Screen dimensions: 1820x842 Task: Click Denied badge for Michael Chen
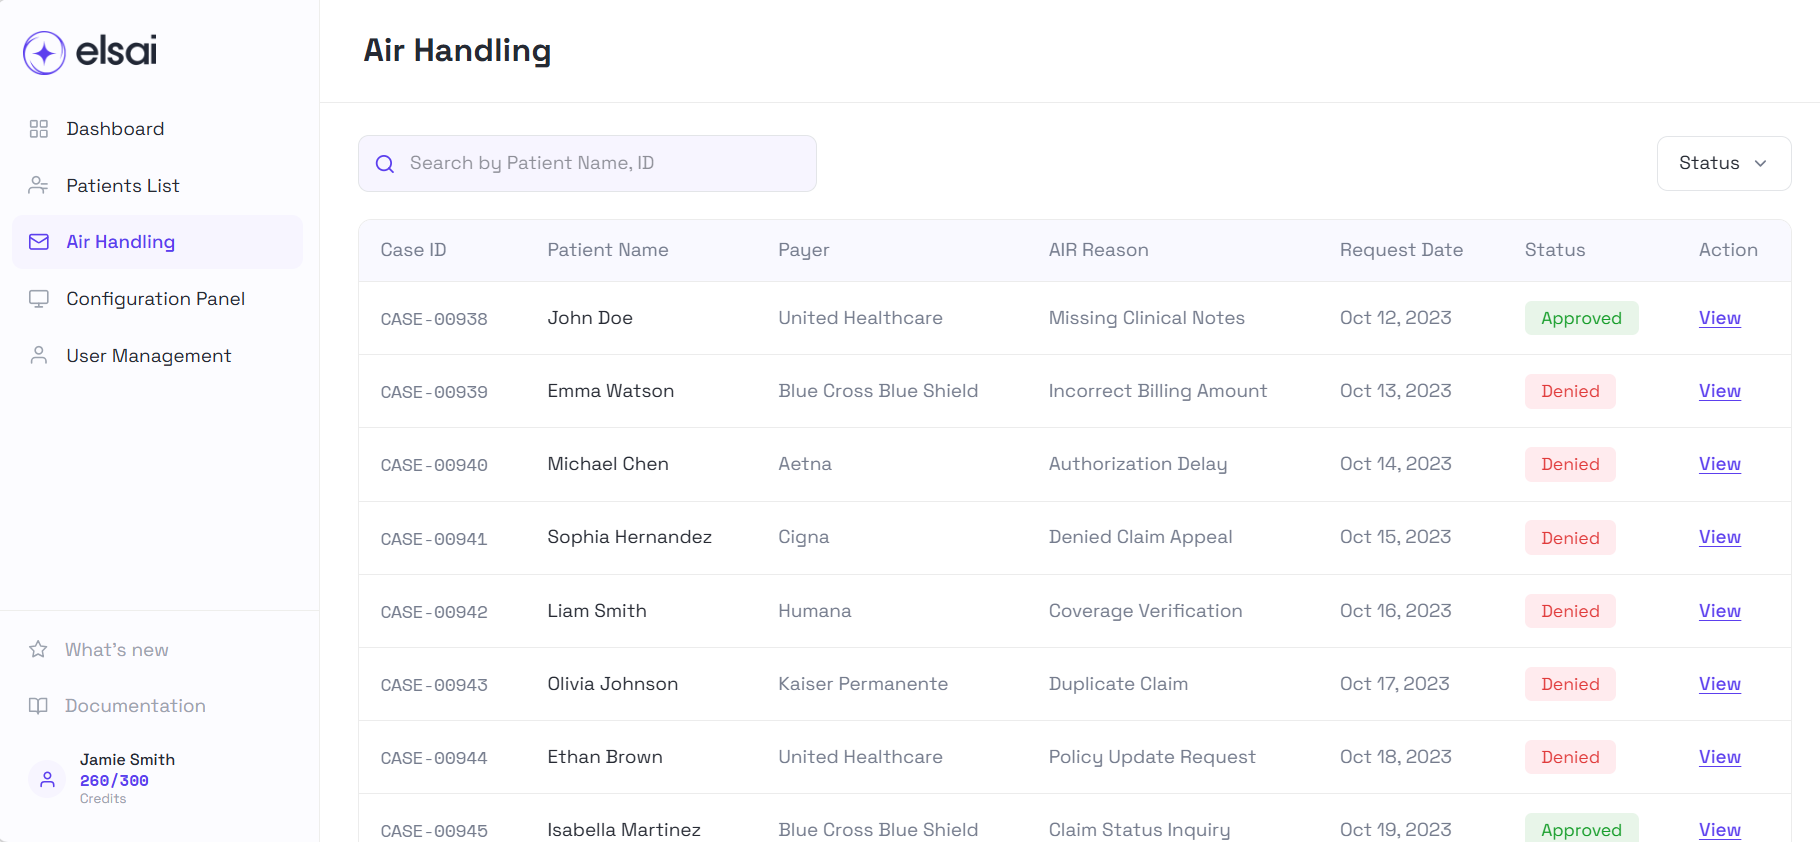(1570, 464)
